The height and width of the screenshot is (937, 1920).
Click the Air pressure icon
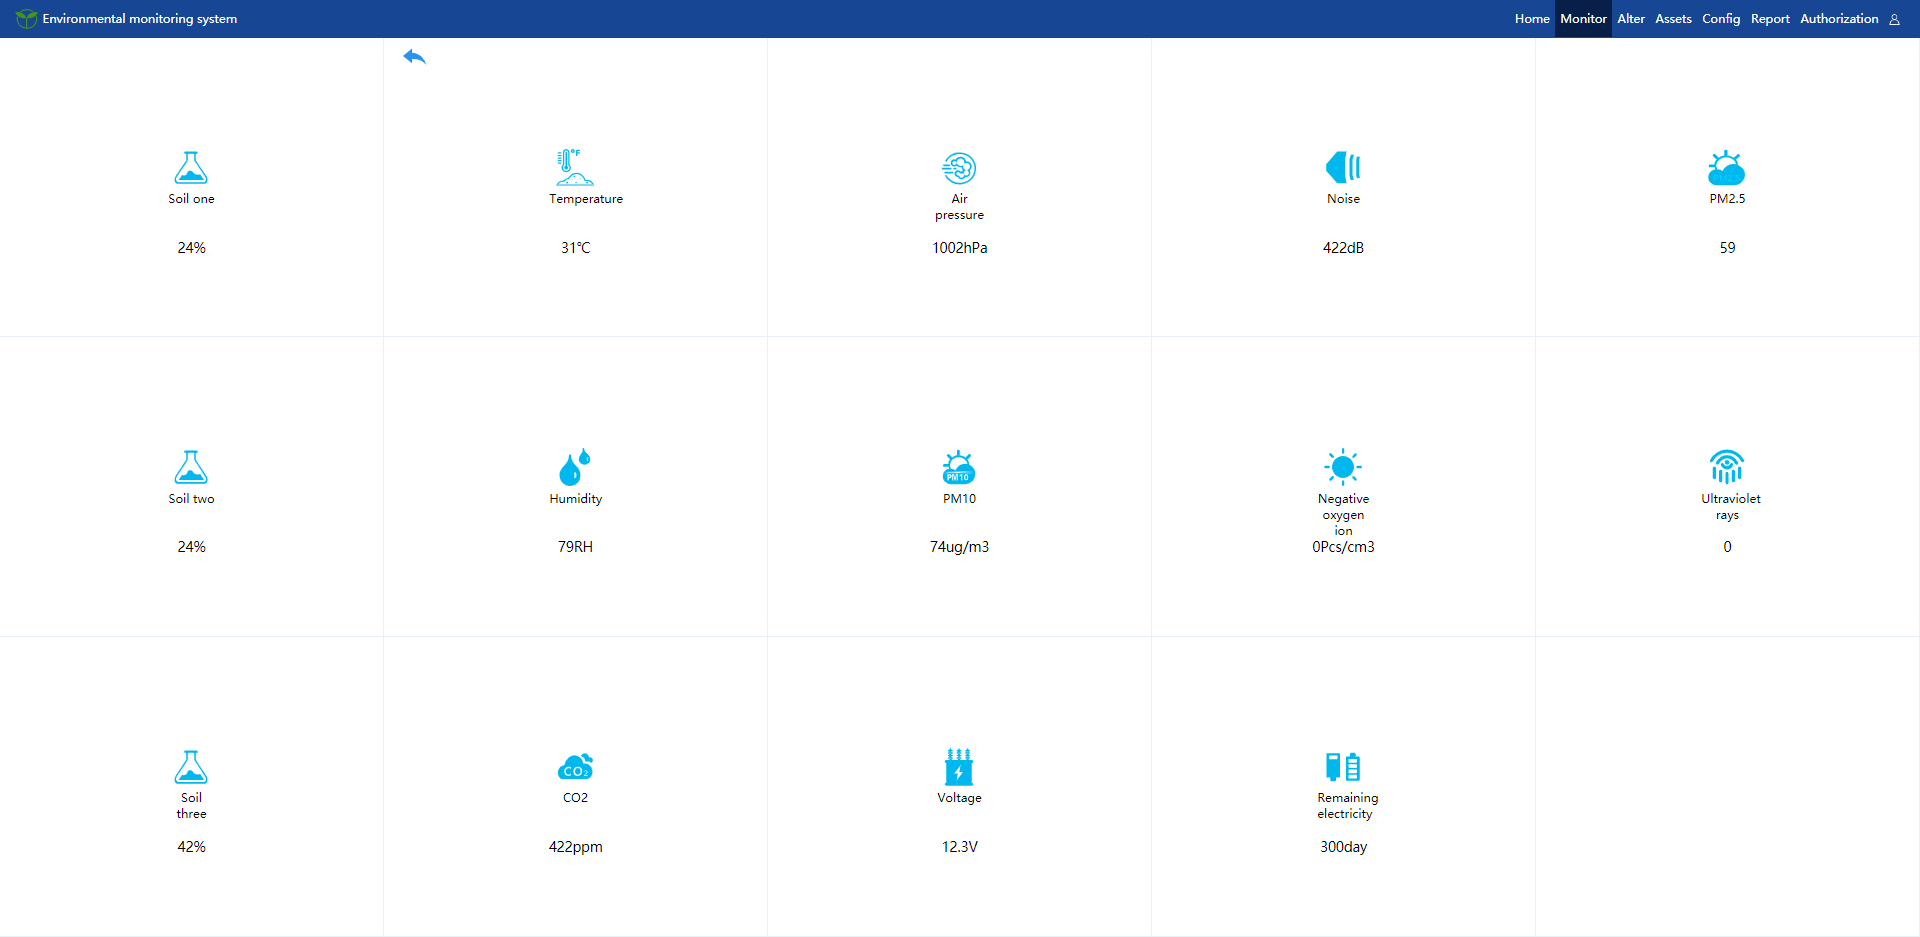(959, 168)
